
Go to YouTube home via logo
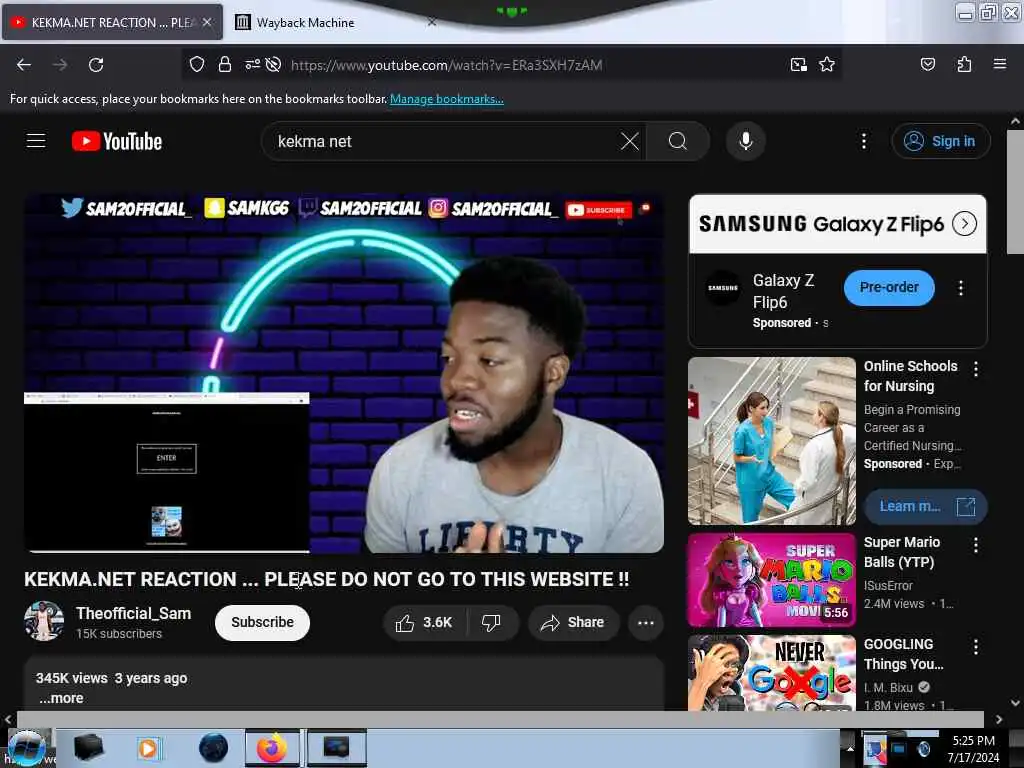pos(117,141)
